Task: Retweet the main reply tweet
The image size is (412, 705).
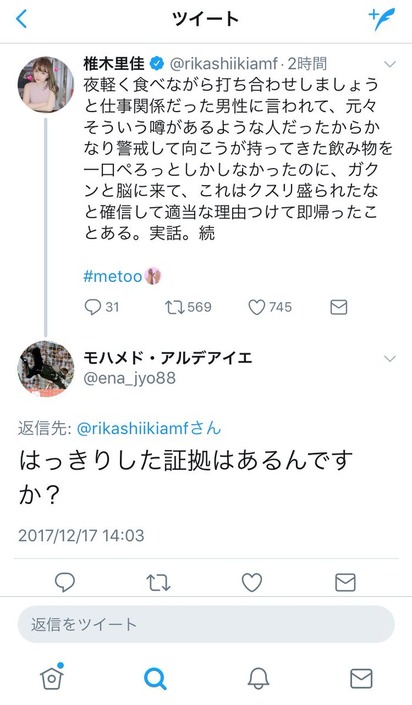Action: click(x=158, y=583)
